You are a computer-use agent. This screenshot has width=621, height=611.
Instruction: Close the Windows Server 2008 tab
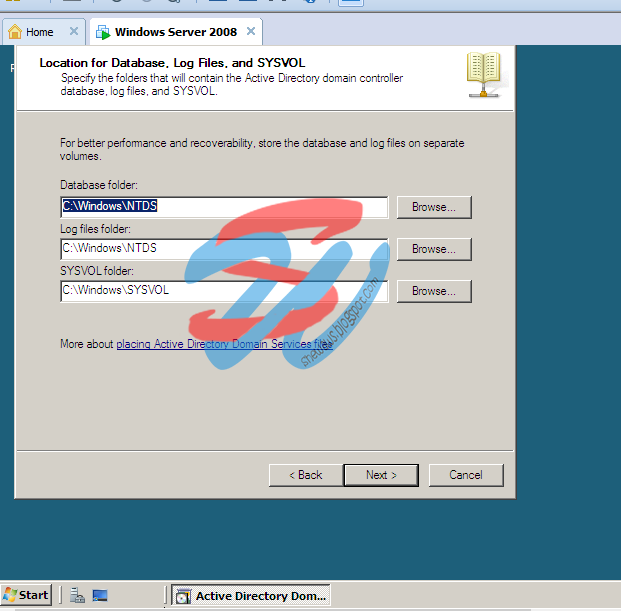click(x=251, y=31)
